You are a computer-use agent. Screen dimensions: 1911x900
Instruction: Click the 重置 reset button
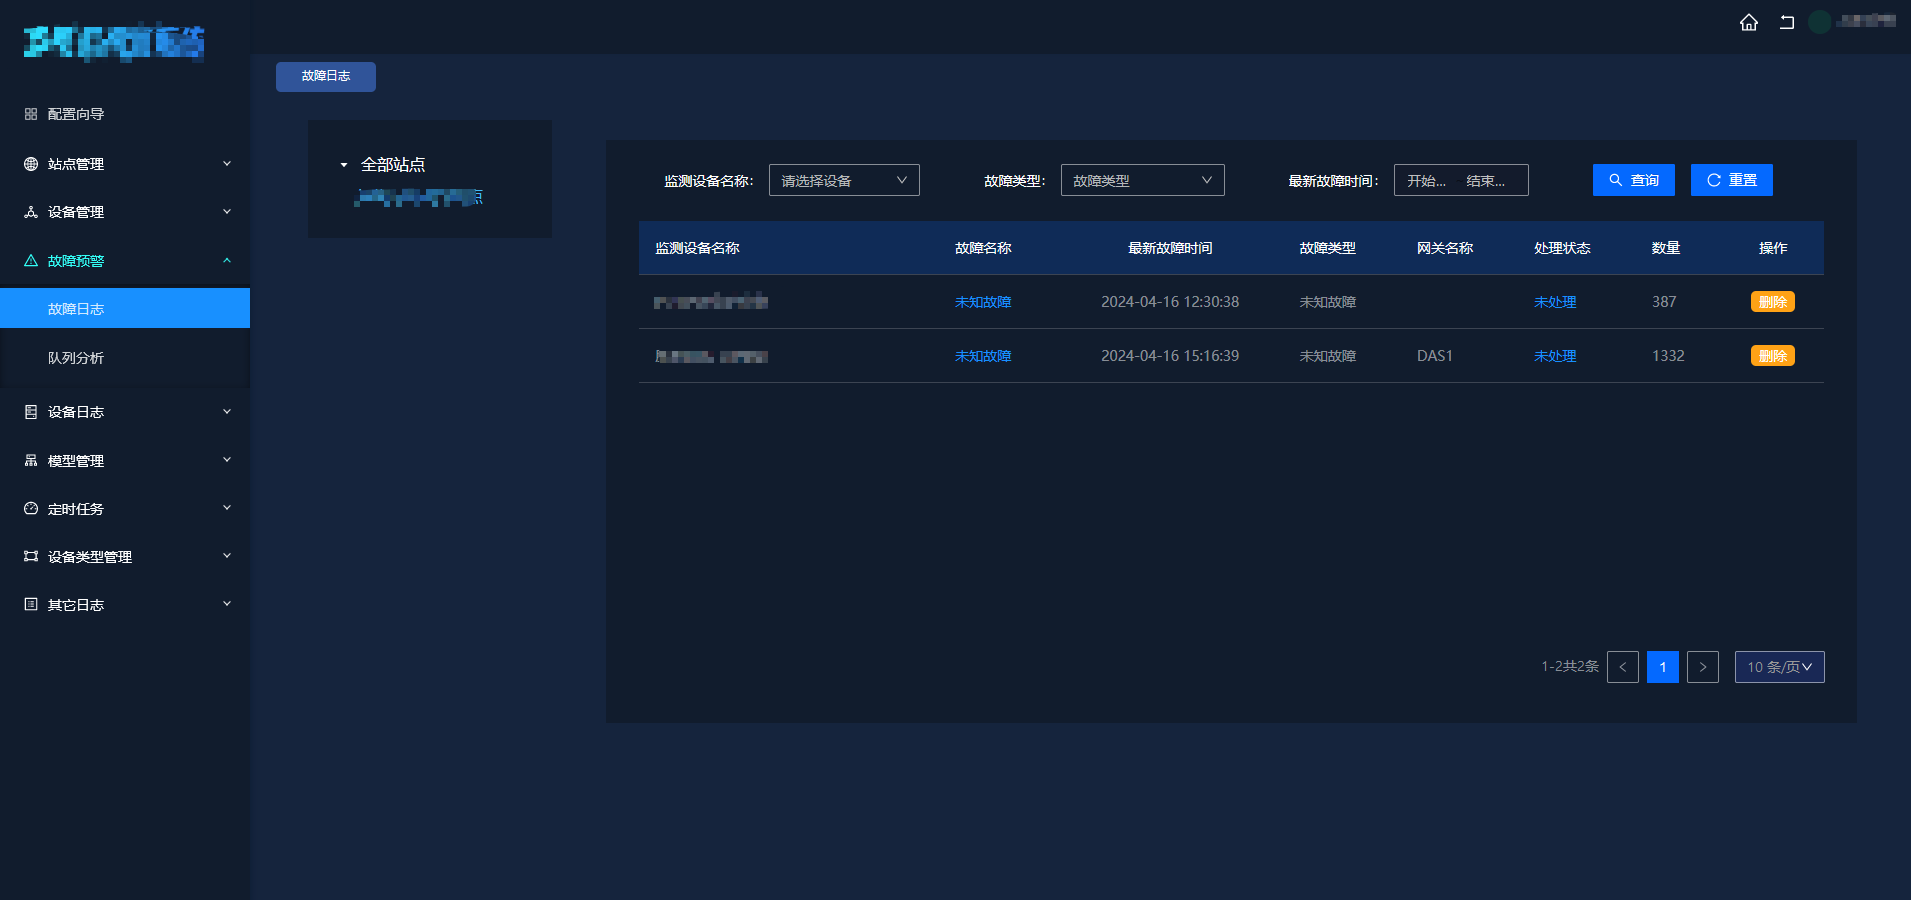tap(1731, 180)
